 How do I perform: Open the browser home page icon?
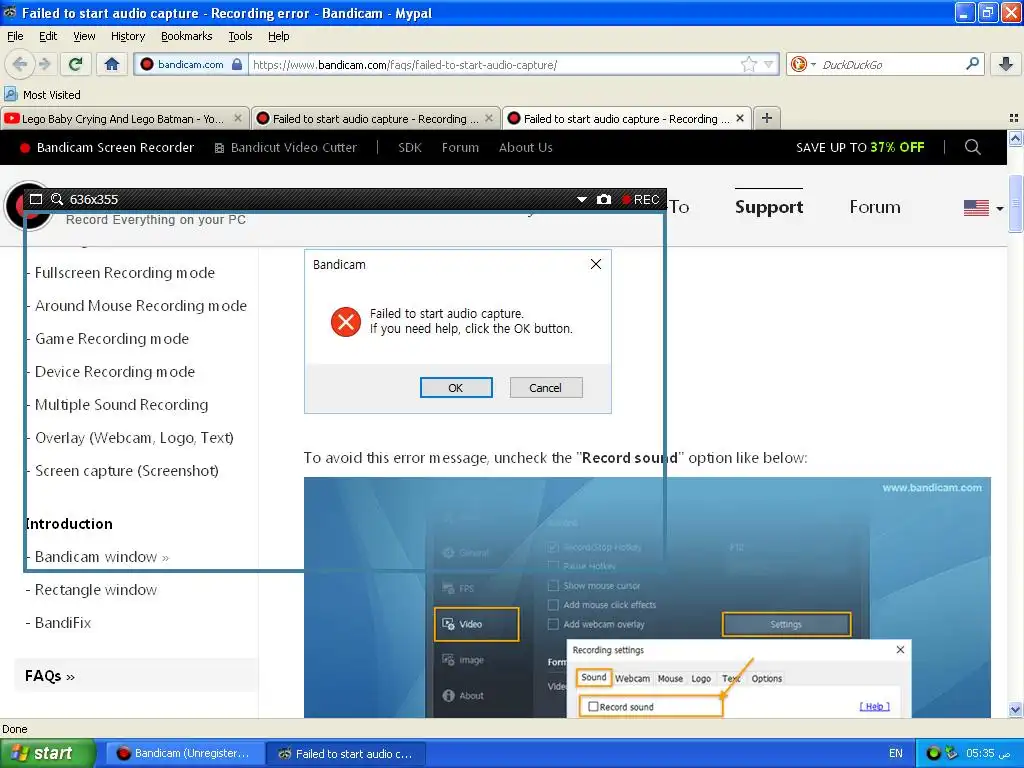[112, 64]
